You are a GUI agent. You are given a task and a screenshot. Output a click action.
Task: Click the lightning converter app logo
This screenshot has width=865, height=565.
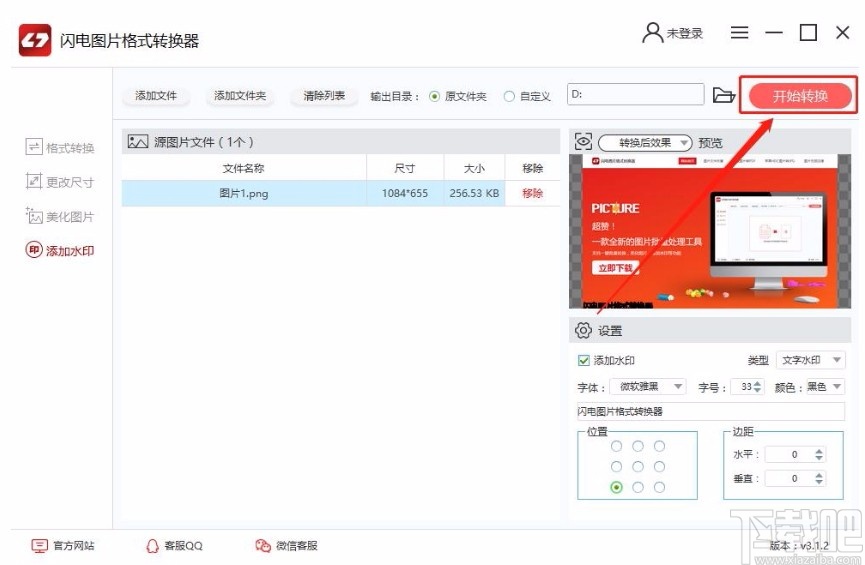click(x=35, y=40)
